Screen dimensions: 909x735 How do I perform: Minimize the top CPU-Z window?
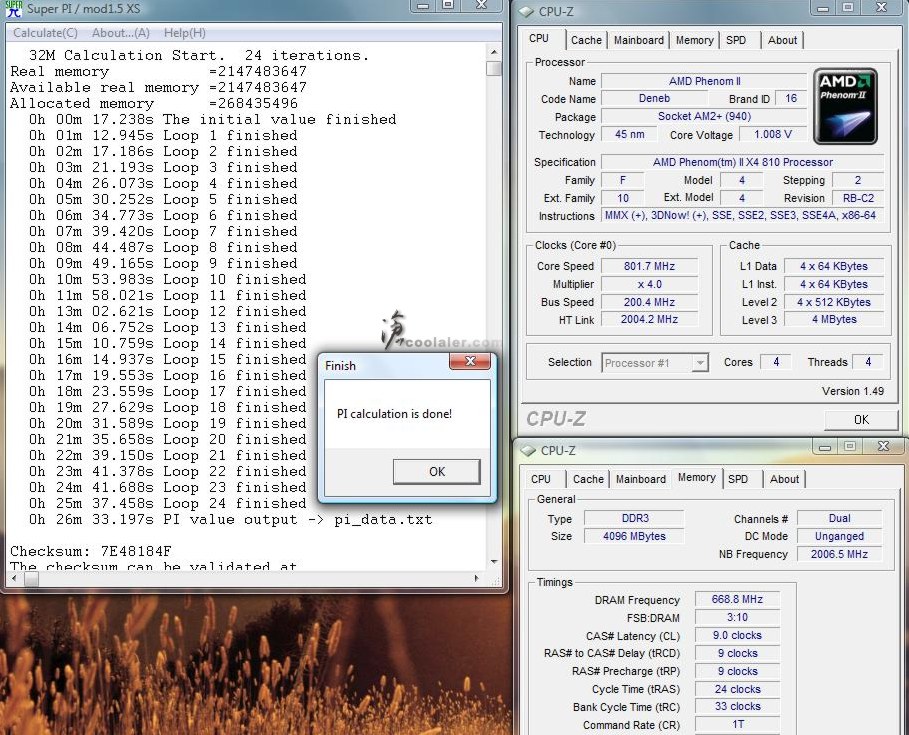(x=822, y=8)
